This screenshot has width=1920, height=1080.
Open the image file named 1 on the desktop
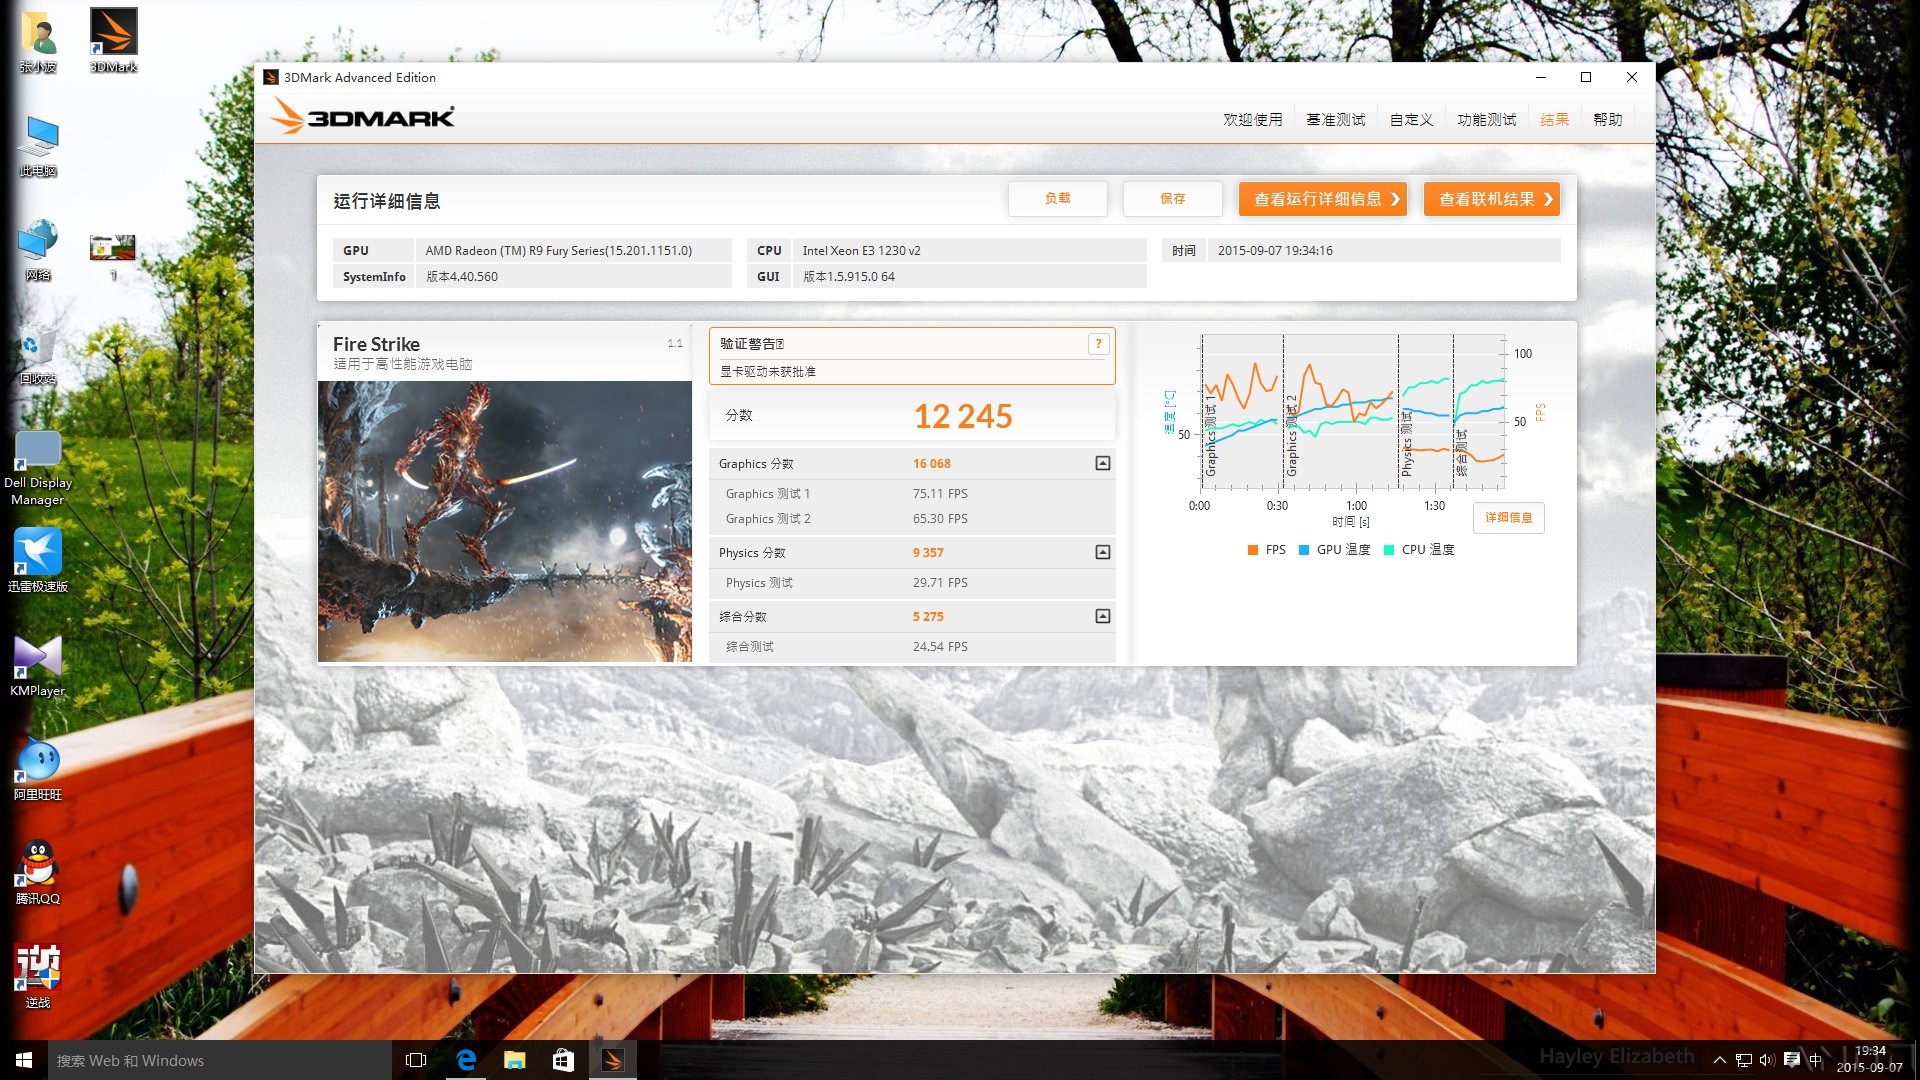113,255
